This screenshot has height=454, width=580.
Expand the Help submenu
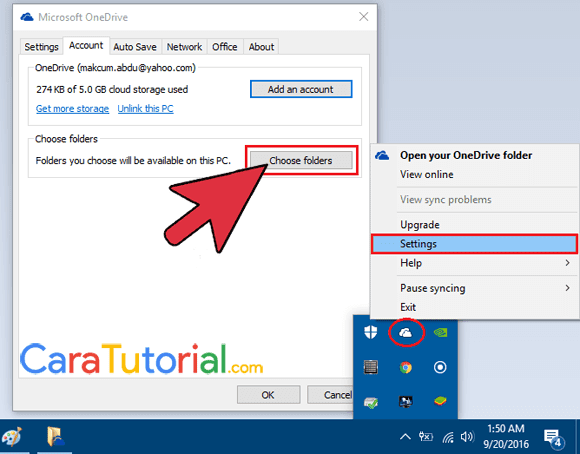point(475,263)
